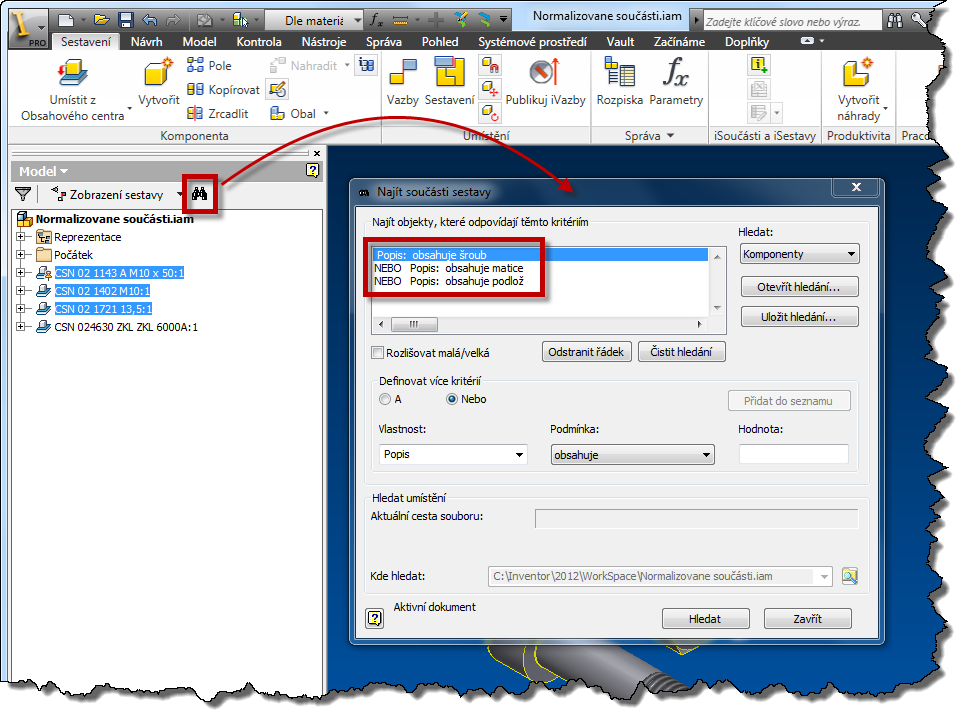Viewport: 971px width, 723px height.
Task: Select the A radio button
Action: [385, 399]
